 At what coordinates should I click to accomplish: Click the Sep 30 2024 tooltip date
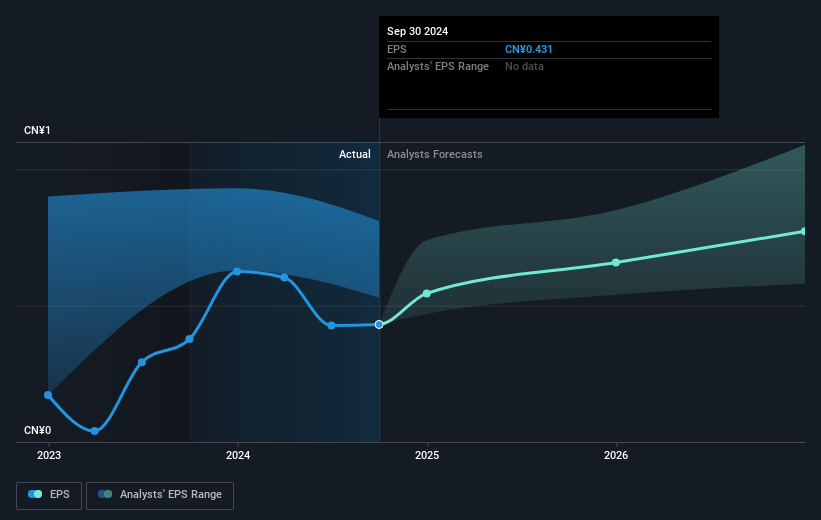pos(417,31)
